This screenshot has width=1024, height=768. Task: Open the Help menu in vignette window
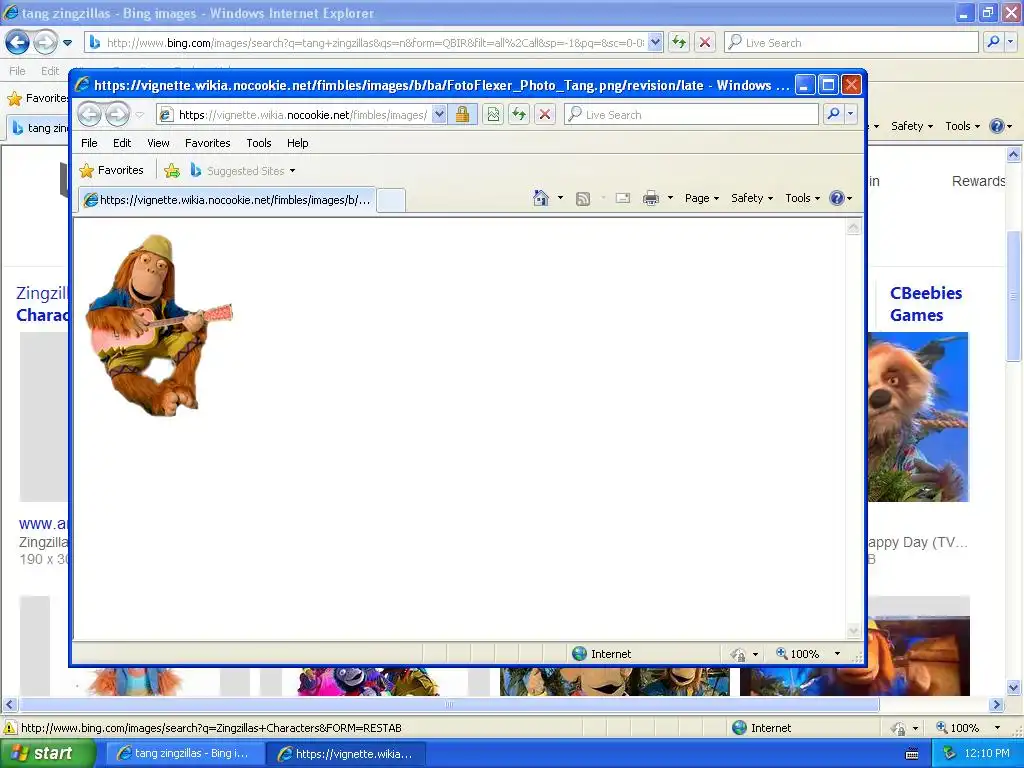click(298, 143)
